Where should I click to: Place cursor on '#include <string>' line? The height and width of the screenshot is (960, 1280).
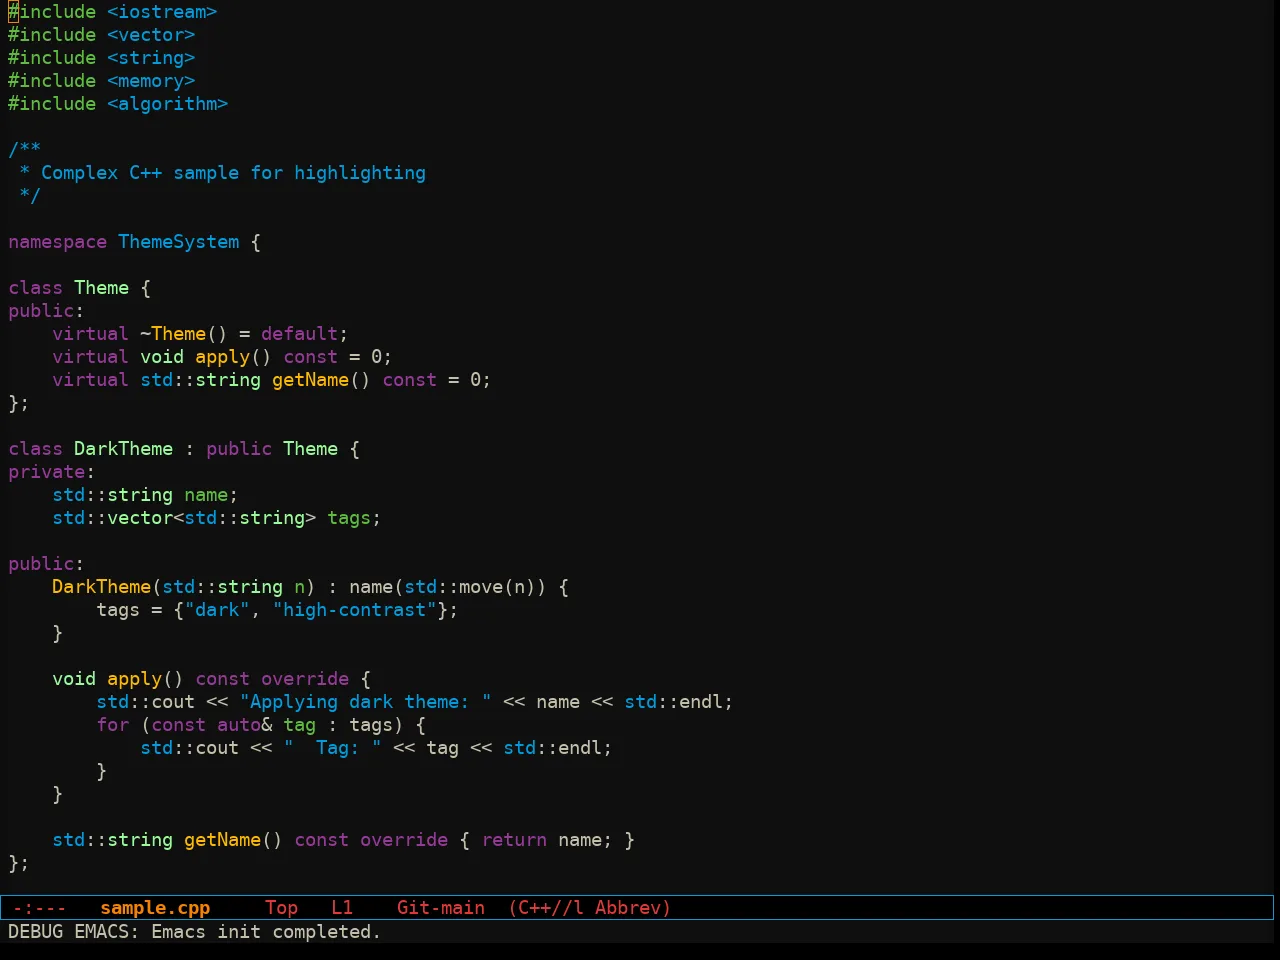(x=102, y=58)
